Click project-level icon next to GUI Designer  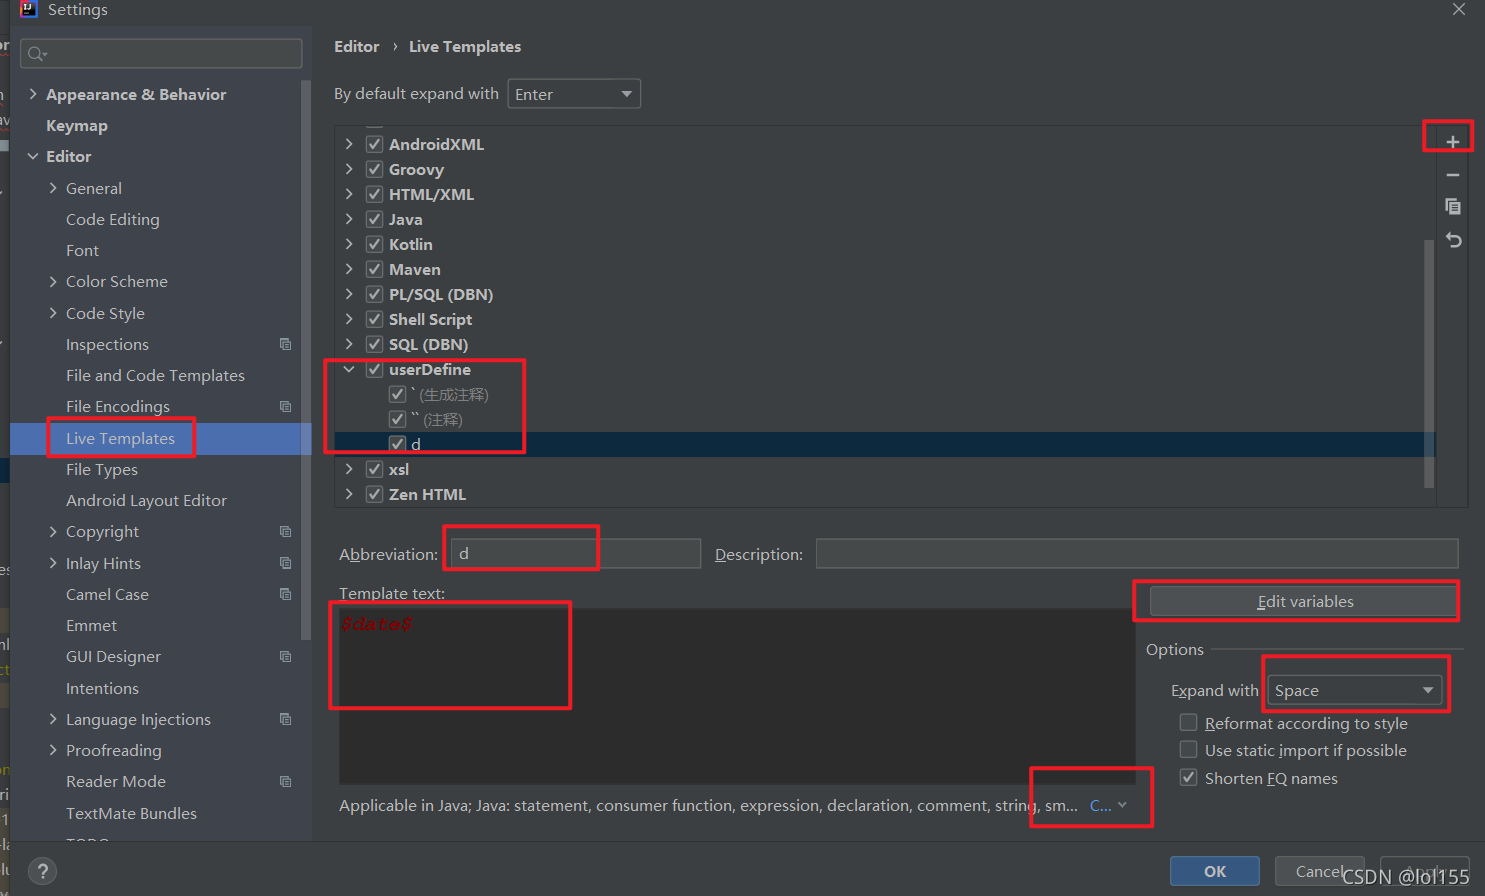coord(286,656)
